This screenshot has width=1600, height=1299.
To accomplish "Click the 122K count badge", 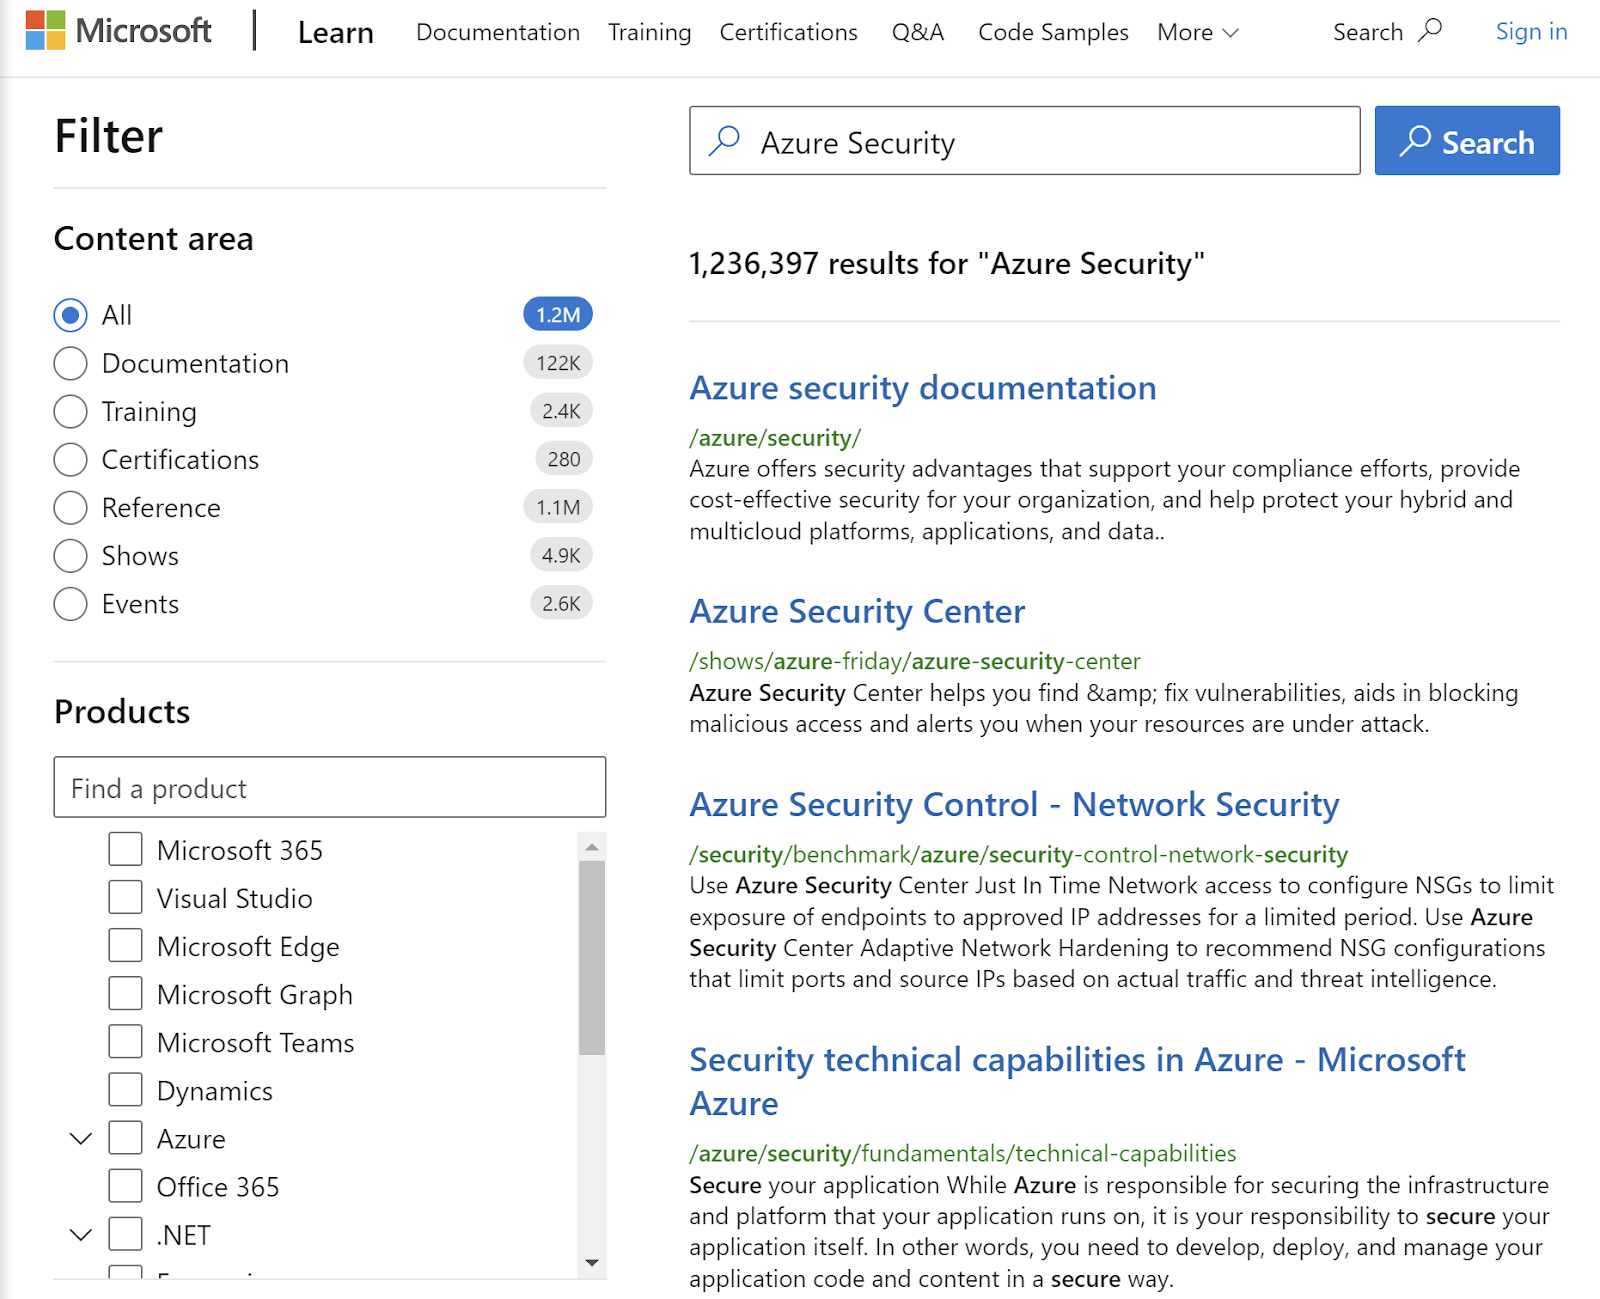I will [x=558, y=363].
